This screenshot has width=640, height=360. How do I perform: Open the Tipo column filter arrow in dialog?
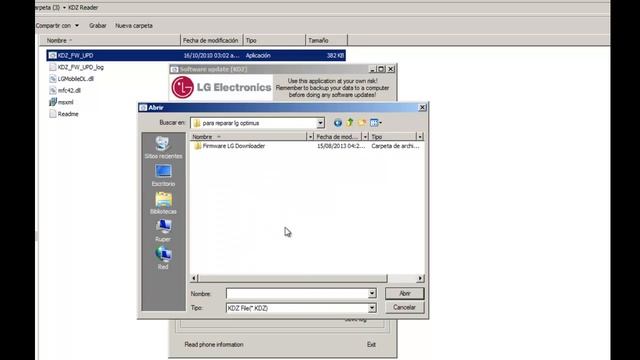coord(420,137)
